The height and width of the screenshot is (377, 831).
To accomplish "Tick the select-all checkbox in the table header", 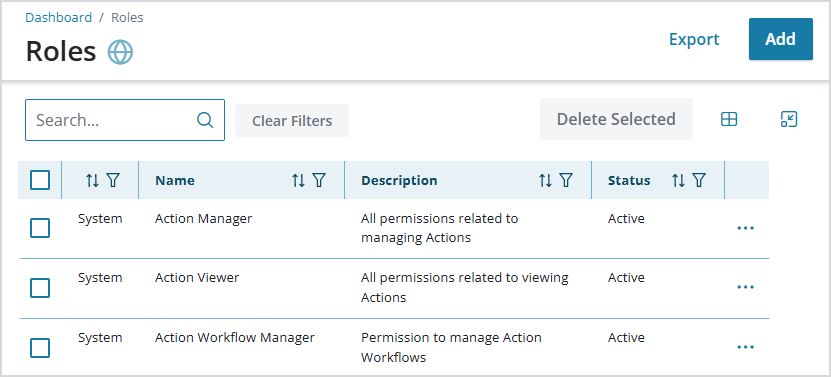I will click(40, 180).
